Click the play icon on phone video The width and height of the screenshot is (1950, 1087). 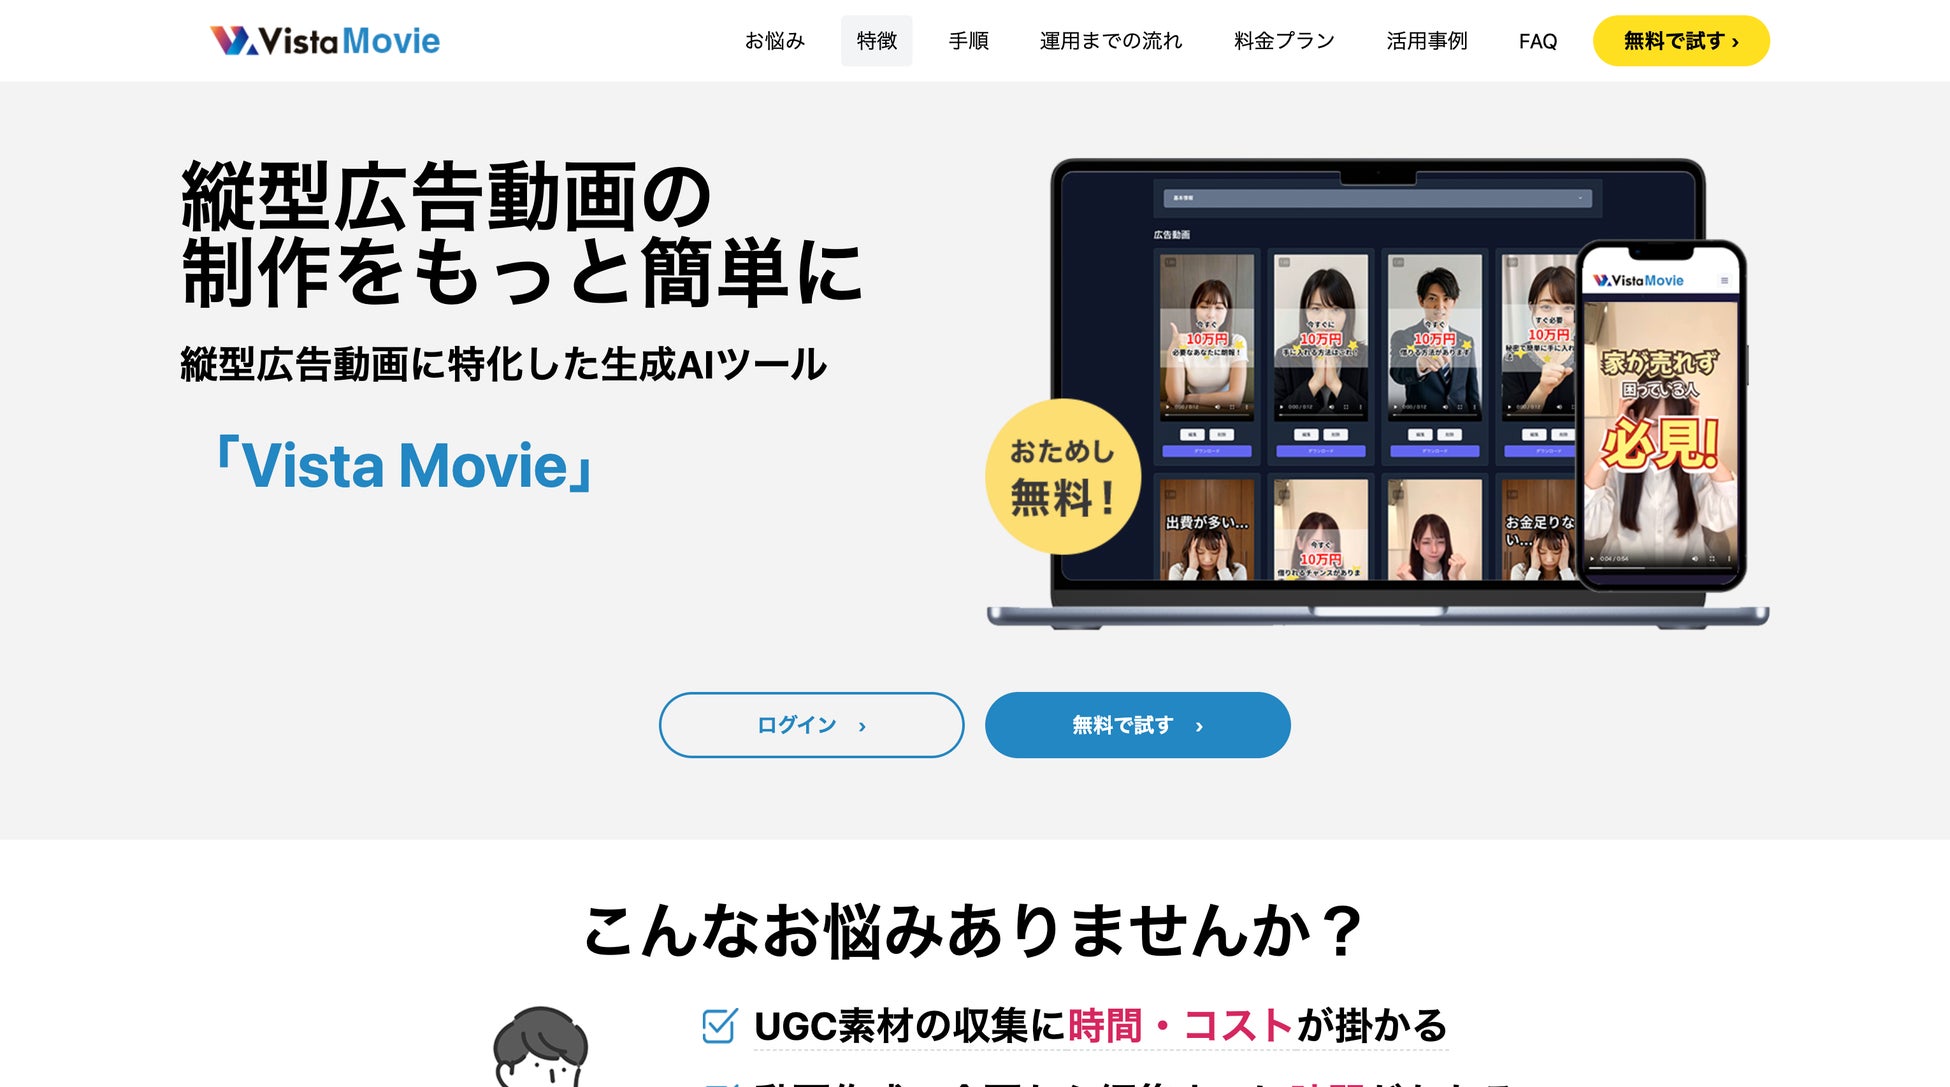(1592, 559)
